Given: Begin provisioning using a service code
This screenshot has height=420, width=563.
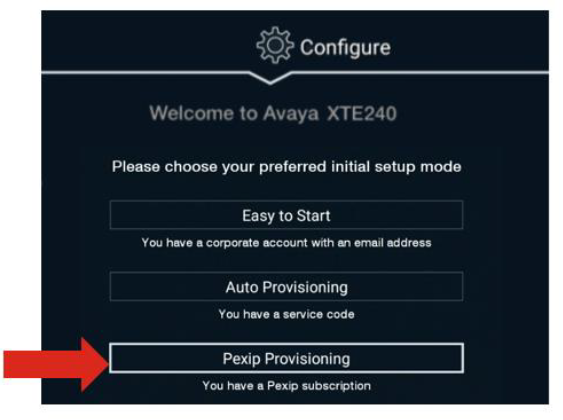Looking at the screenshot, I should [286, 286].
